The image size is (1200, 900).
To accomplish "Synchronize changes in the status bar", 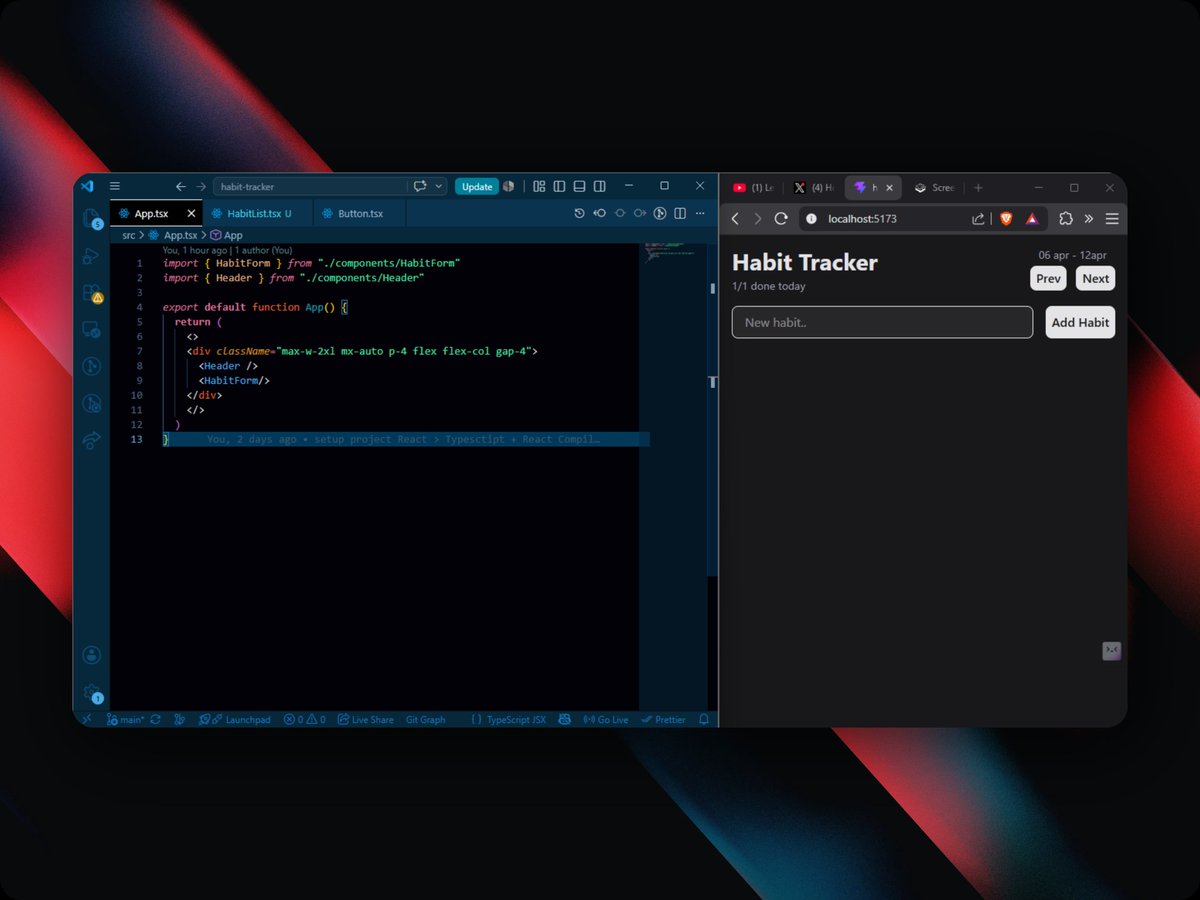I will pos(155,719).
